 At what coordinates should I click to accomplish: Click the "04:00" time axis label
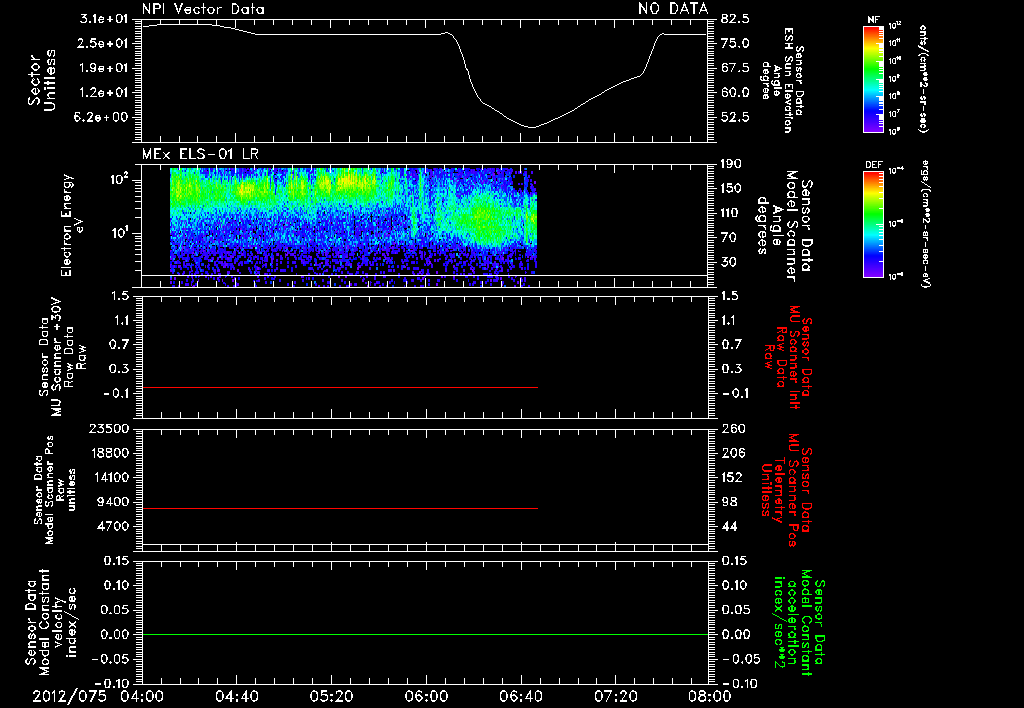point(142,696)
